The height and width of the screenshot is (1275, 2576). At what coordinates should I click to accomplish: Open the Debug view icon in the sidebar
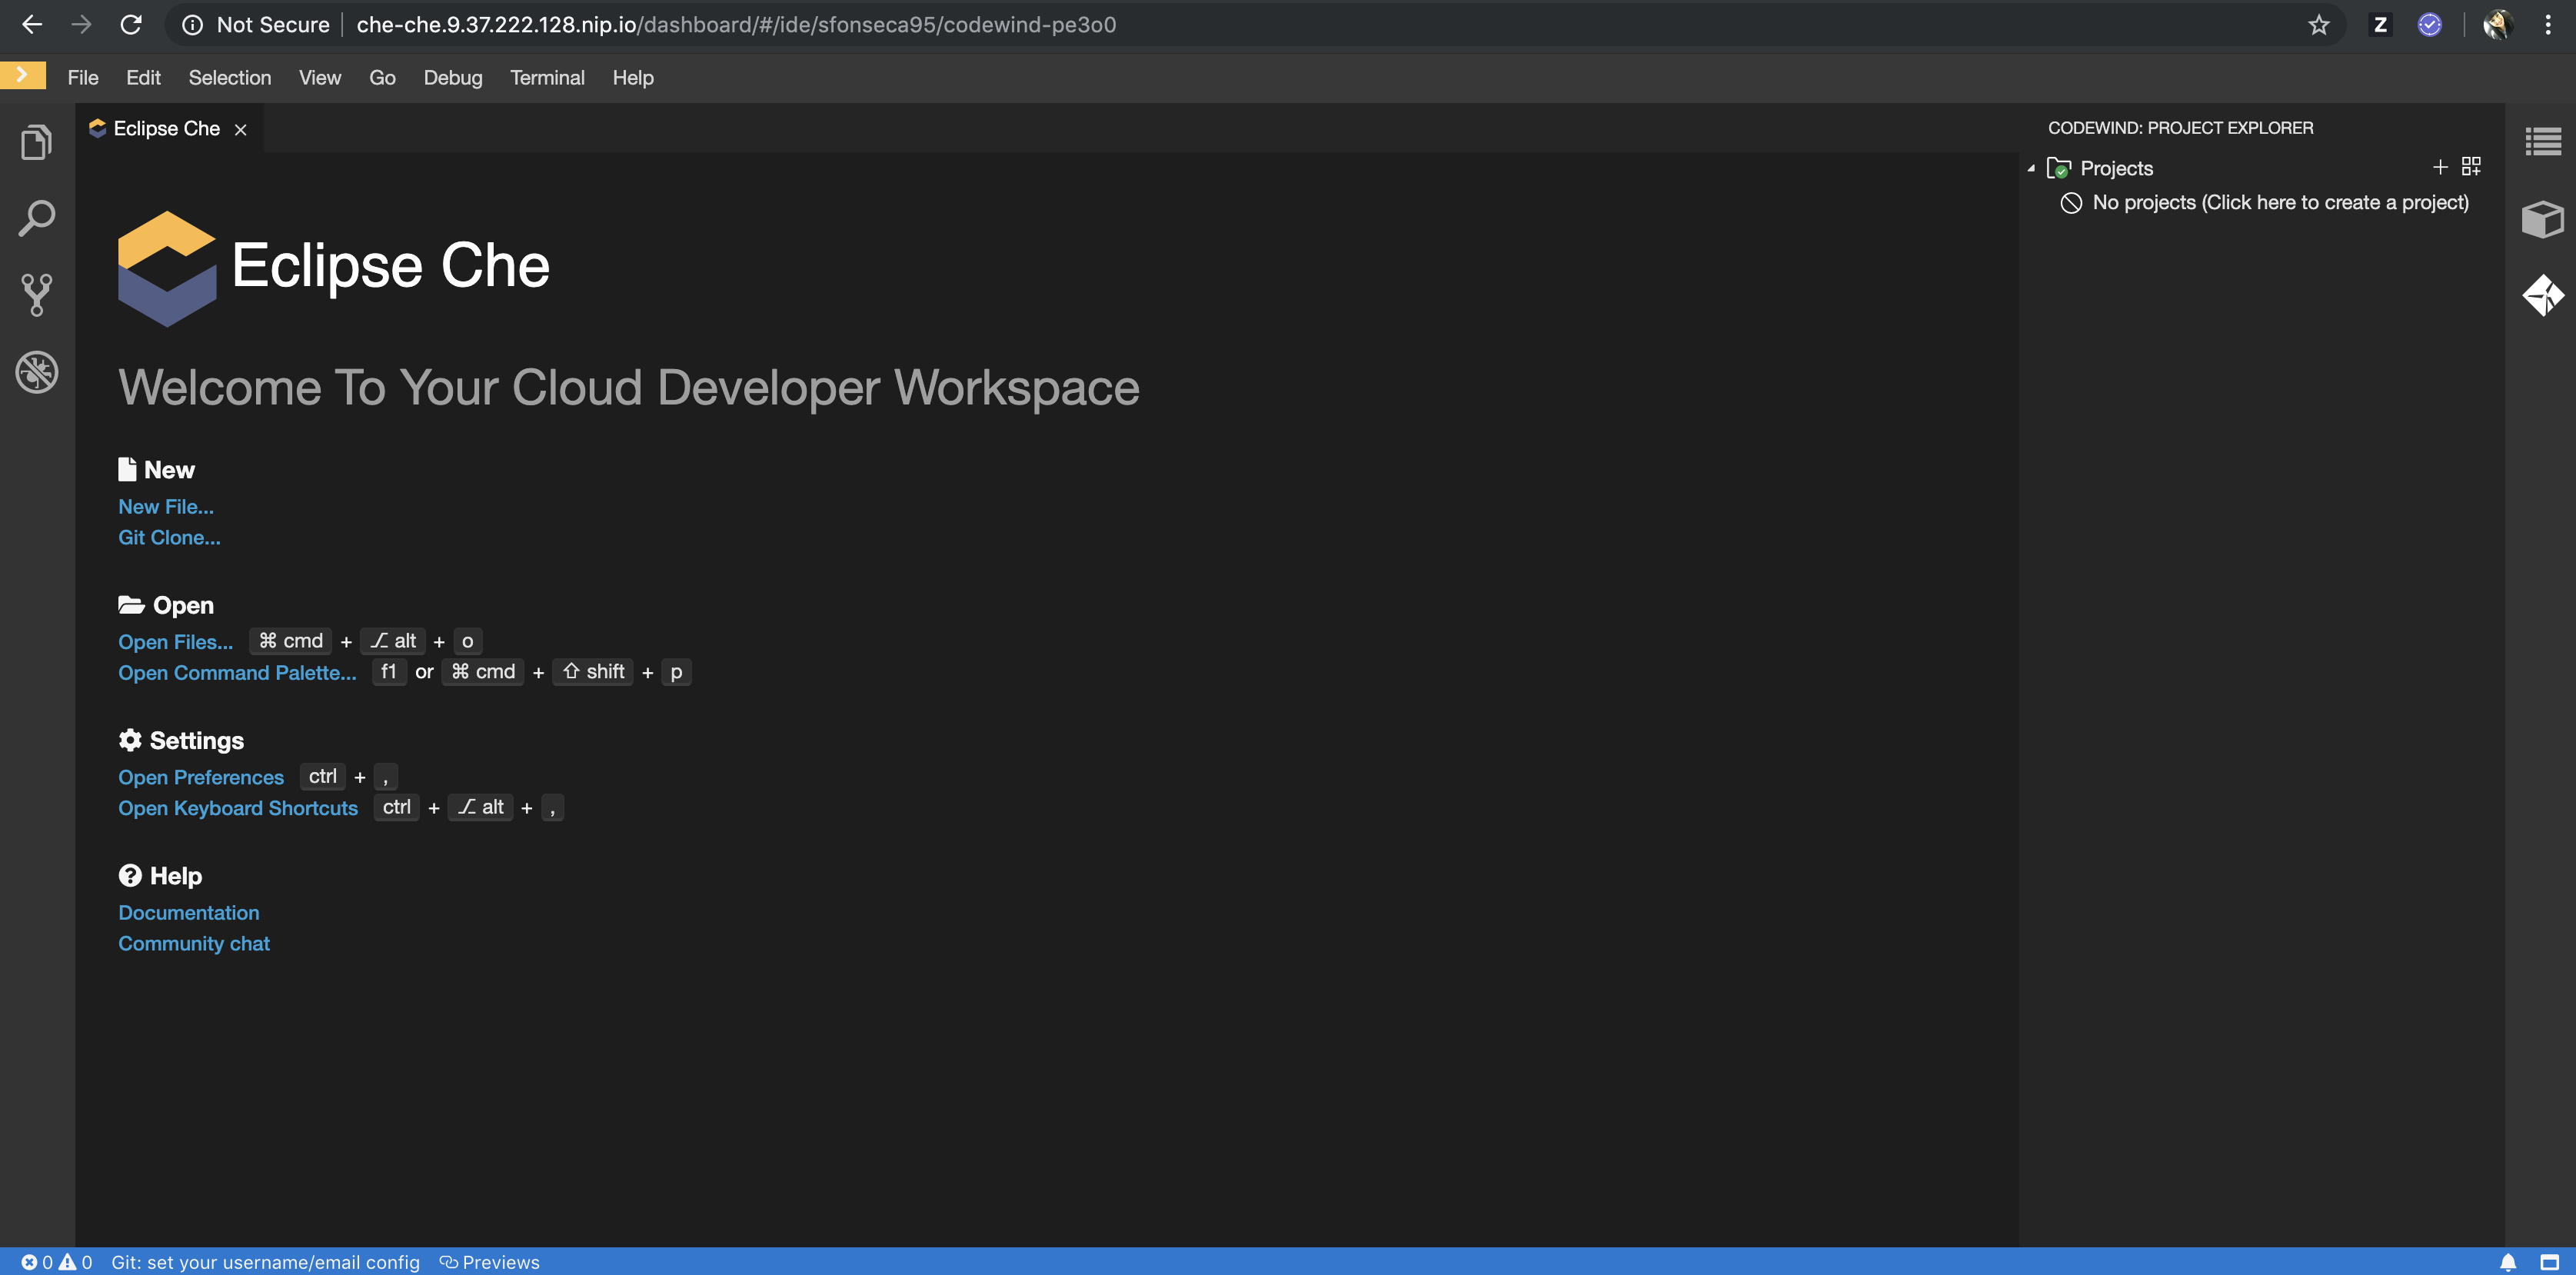[x=36, y=372]
